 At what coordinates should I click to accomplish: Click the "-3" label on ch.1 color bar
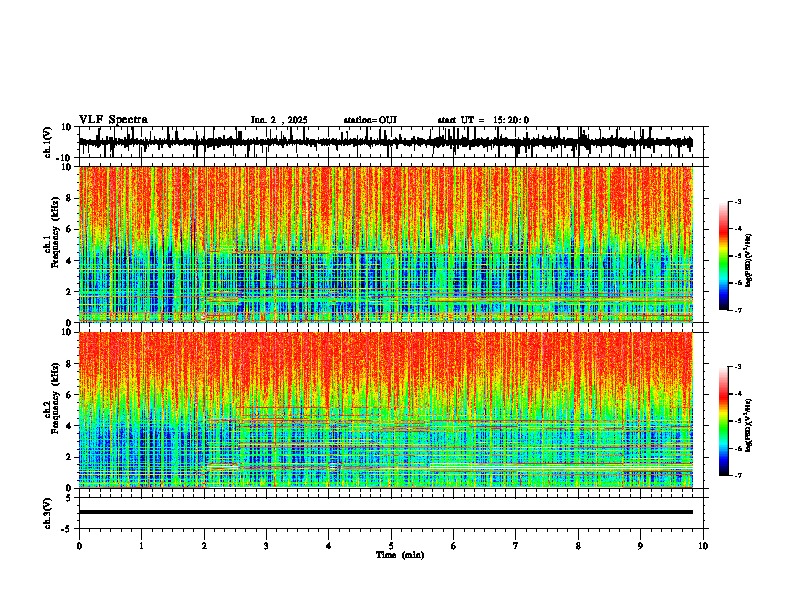[737, 201]
